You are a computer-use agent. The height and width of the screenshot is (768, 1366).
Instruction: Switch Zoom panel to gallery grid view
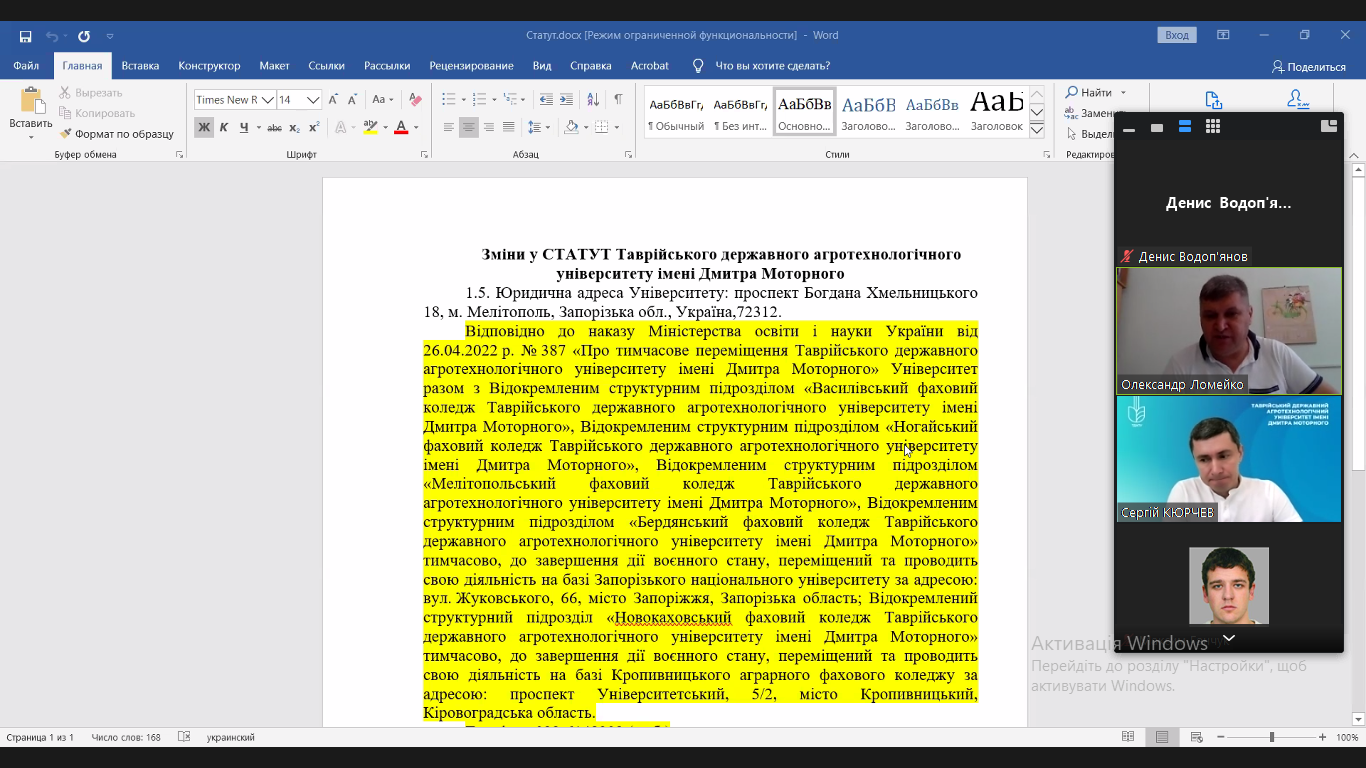(1213, 127)
